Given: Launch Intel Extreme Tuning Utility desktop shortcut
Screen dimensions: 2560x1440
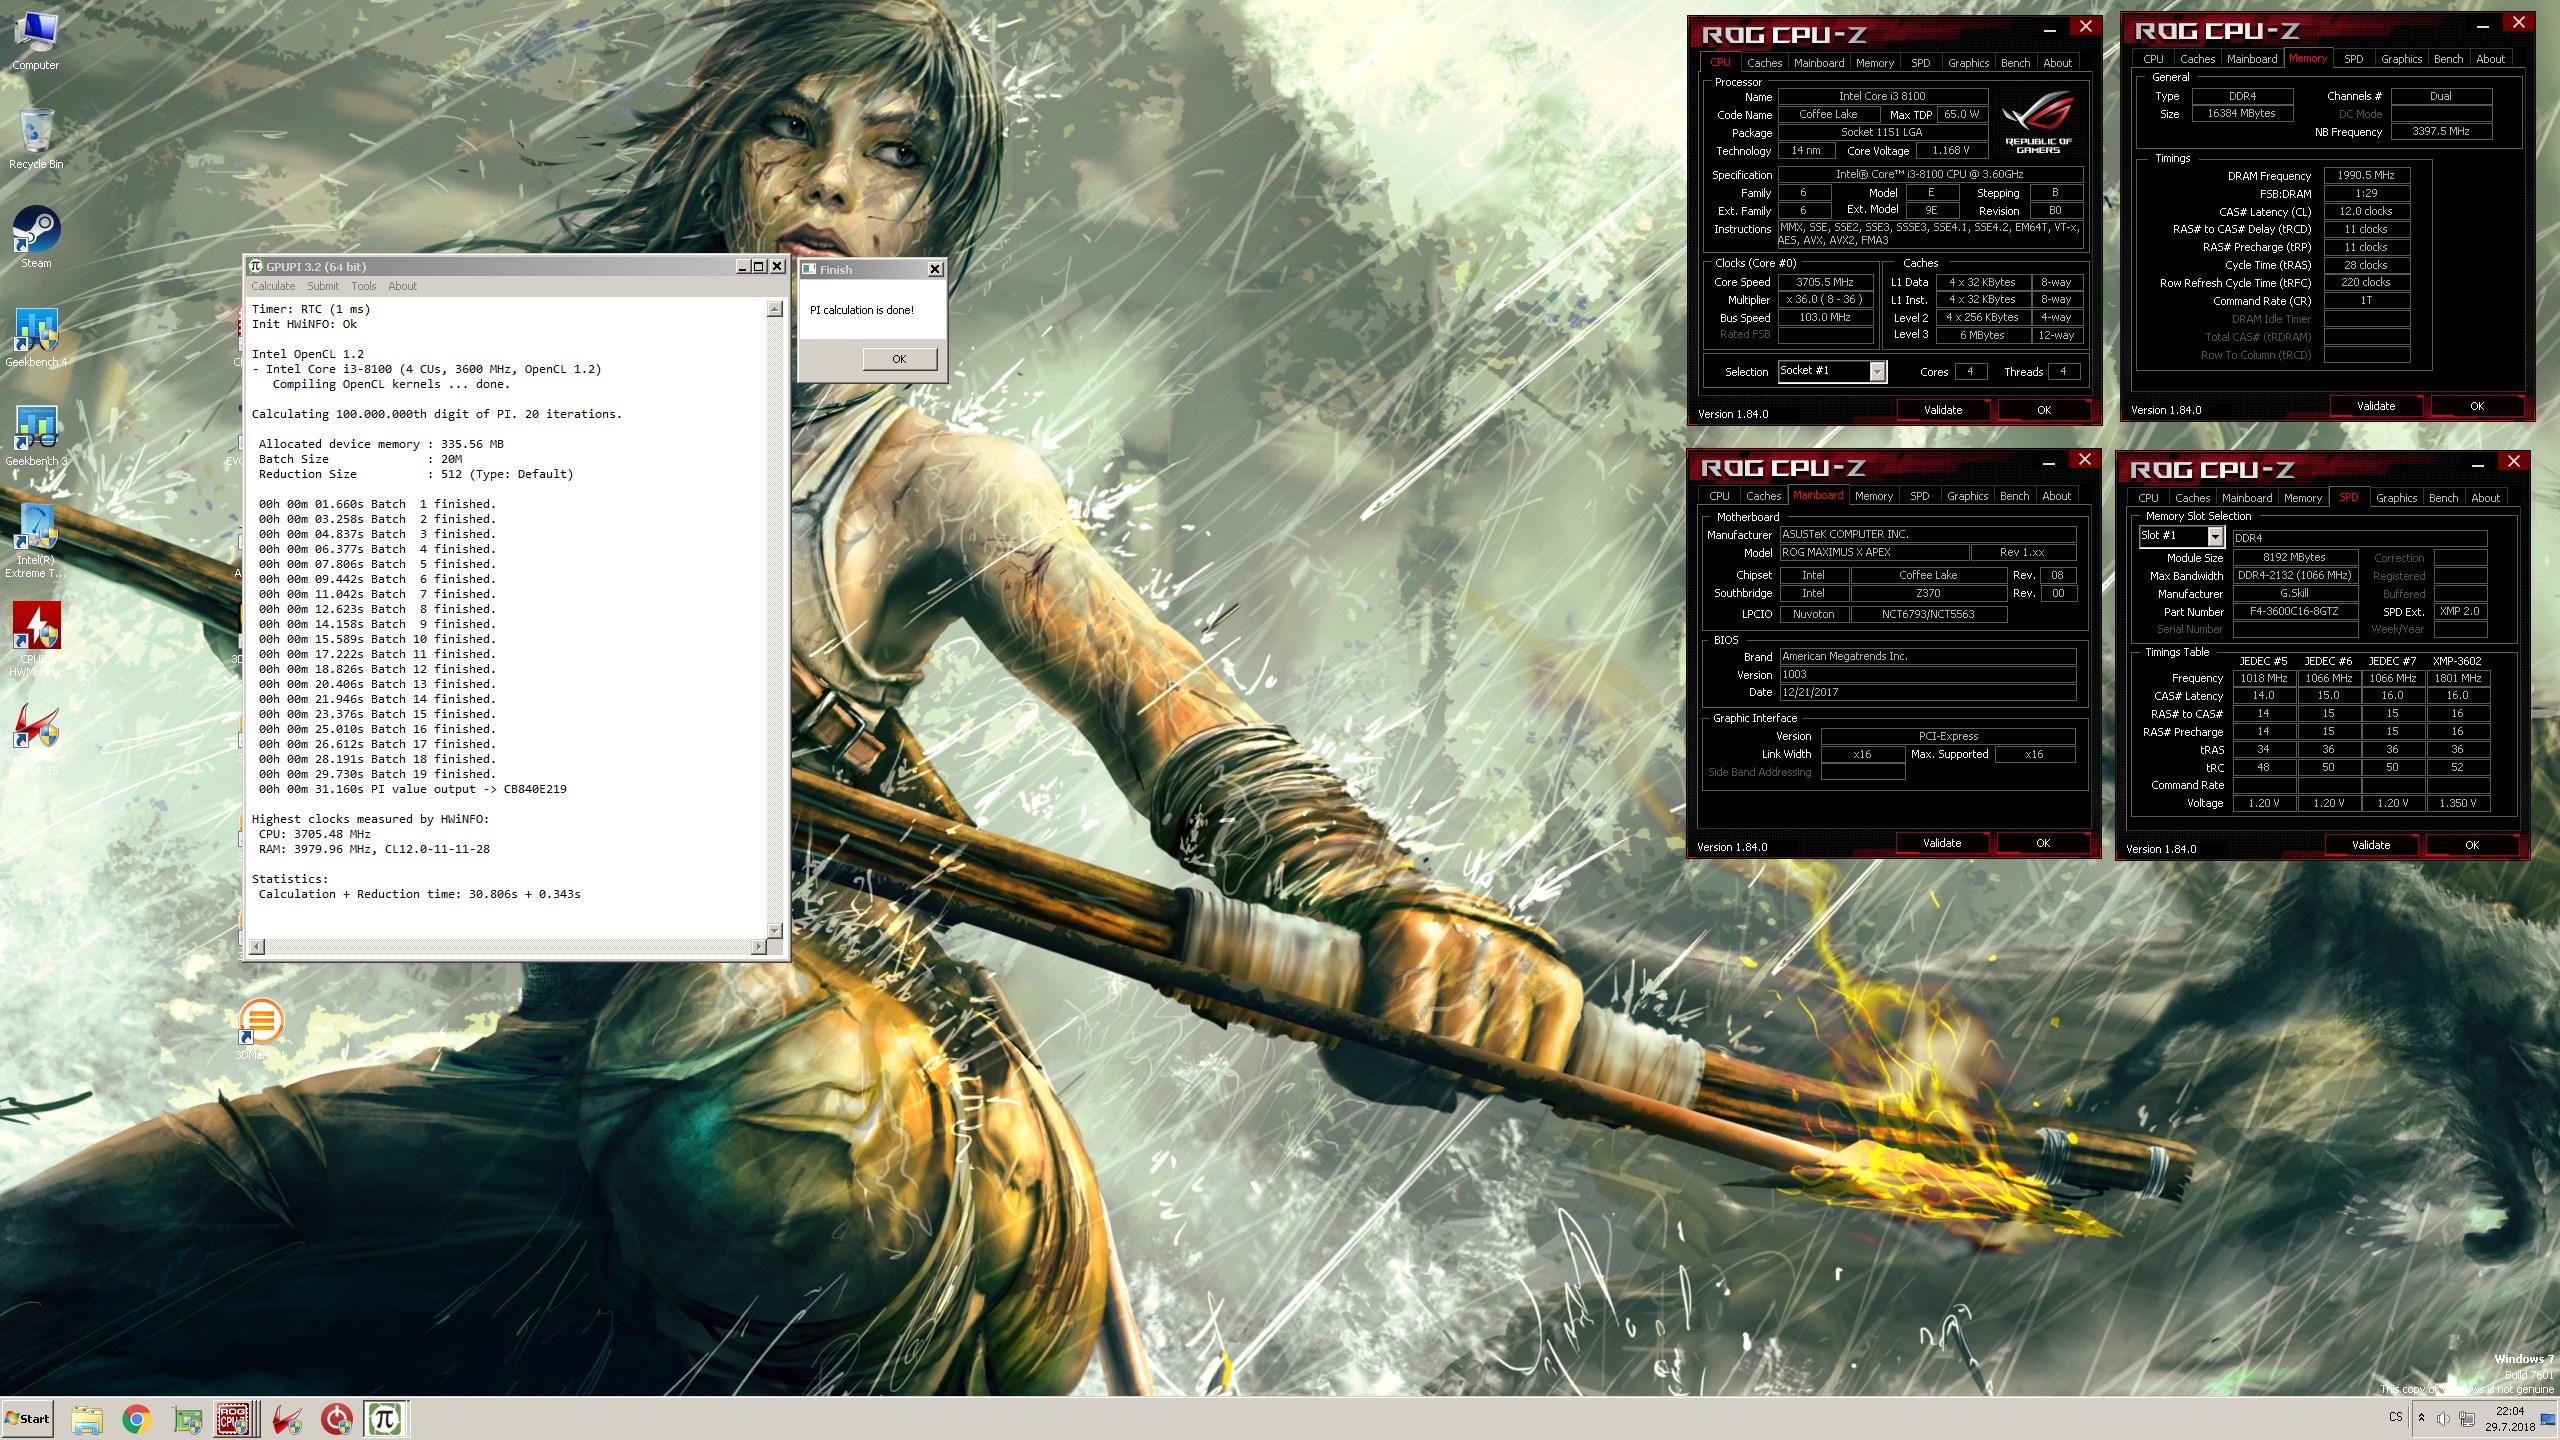Looking at the screenshot, I should click(36, 541).
